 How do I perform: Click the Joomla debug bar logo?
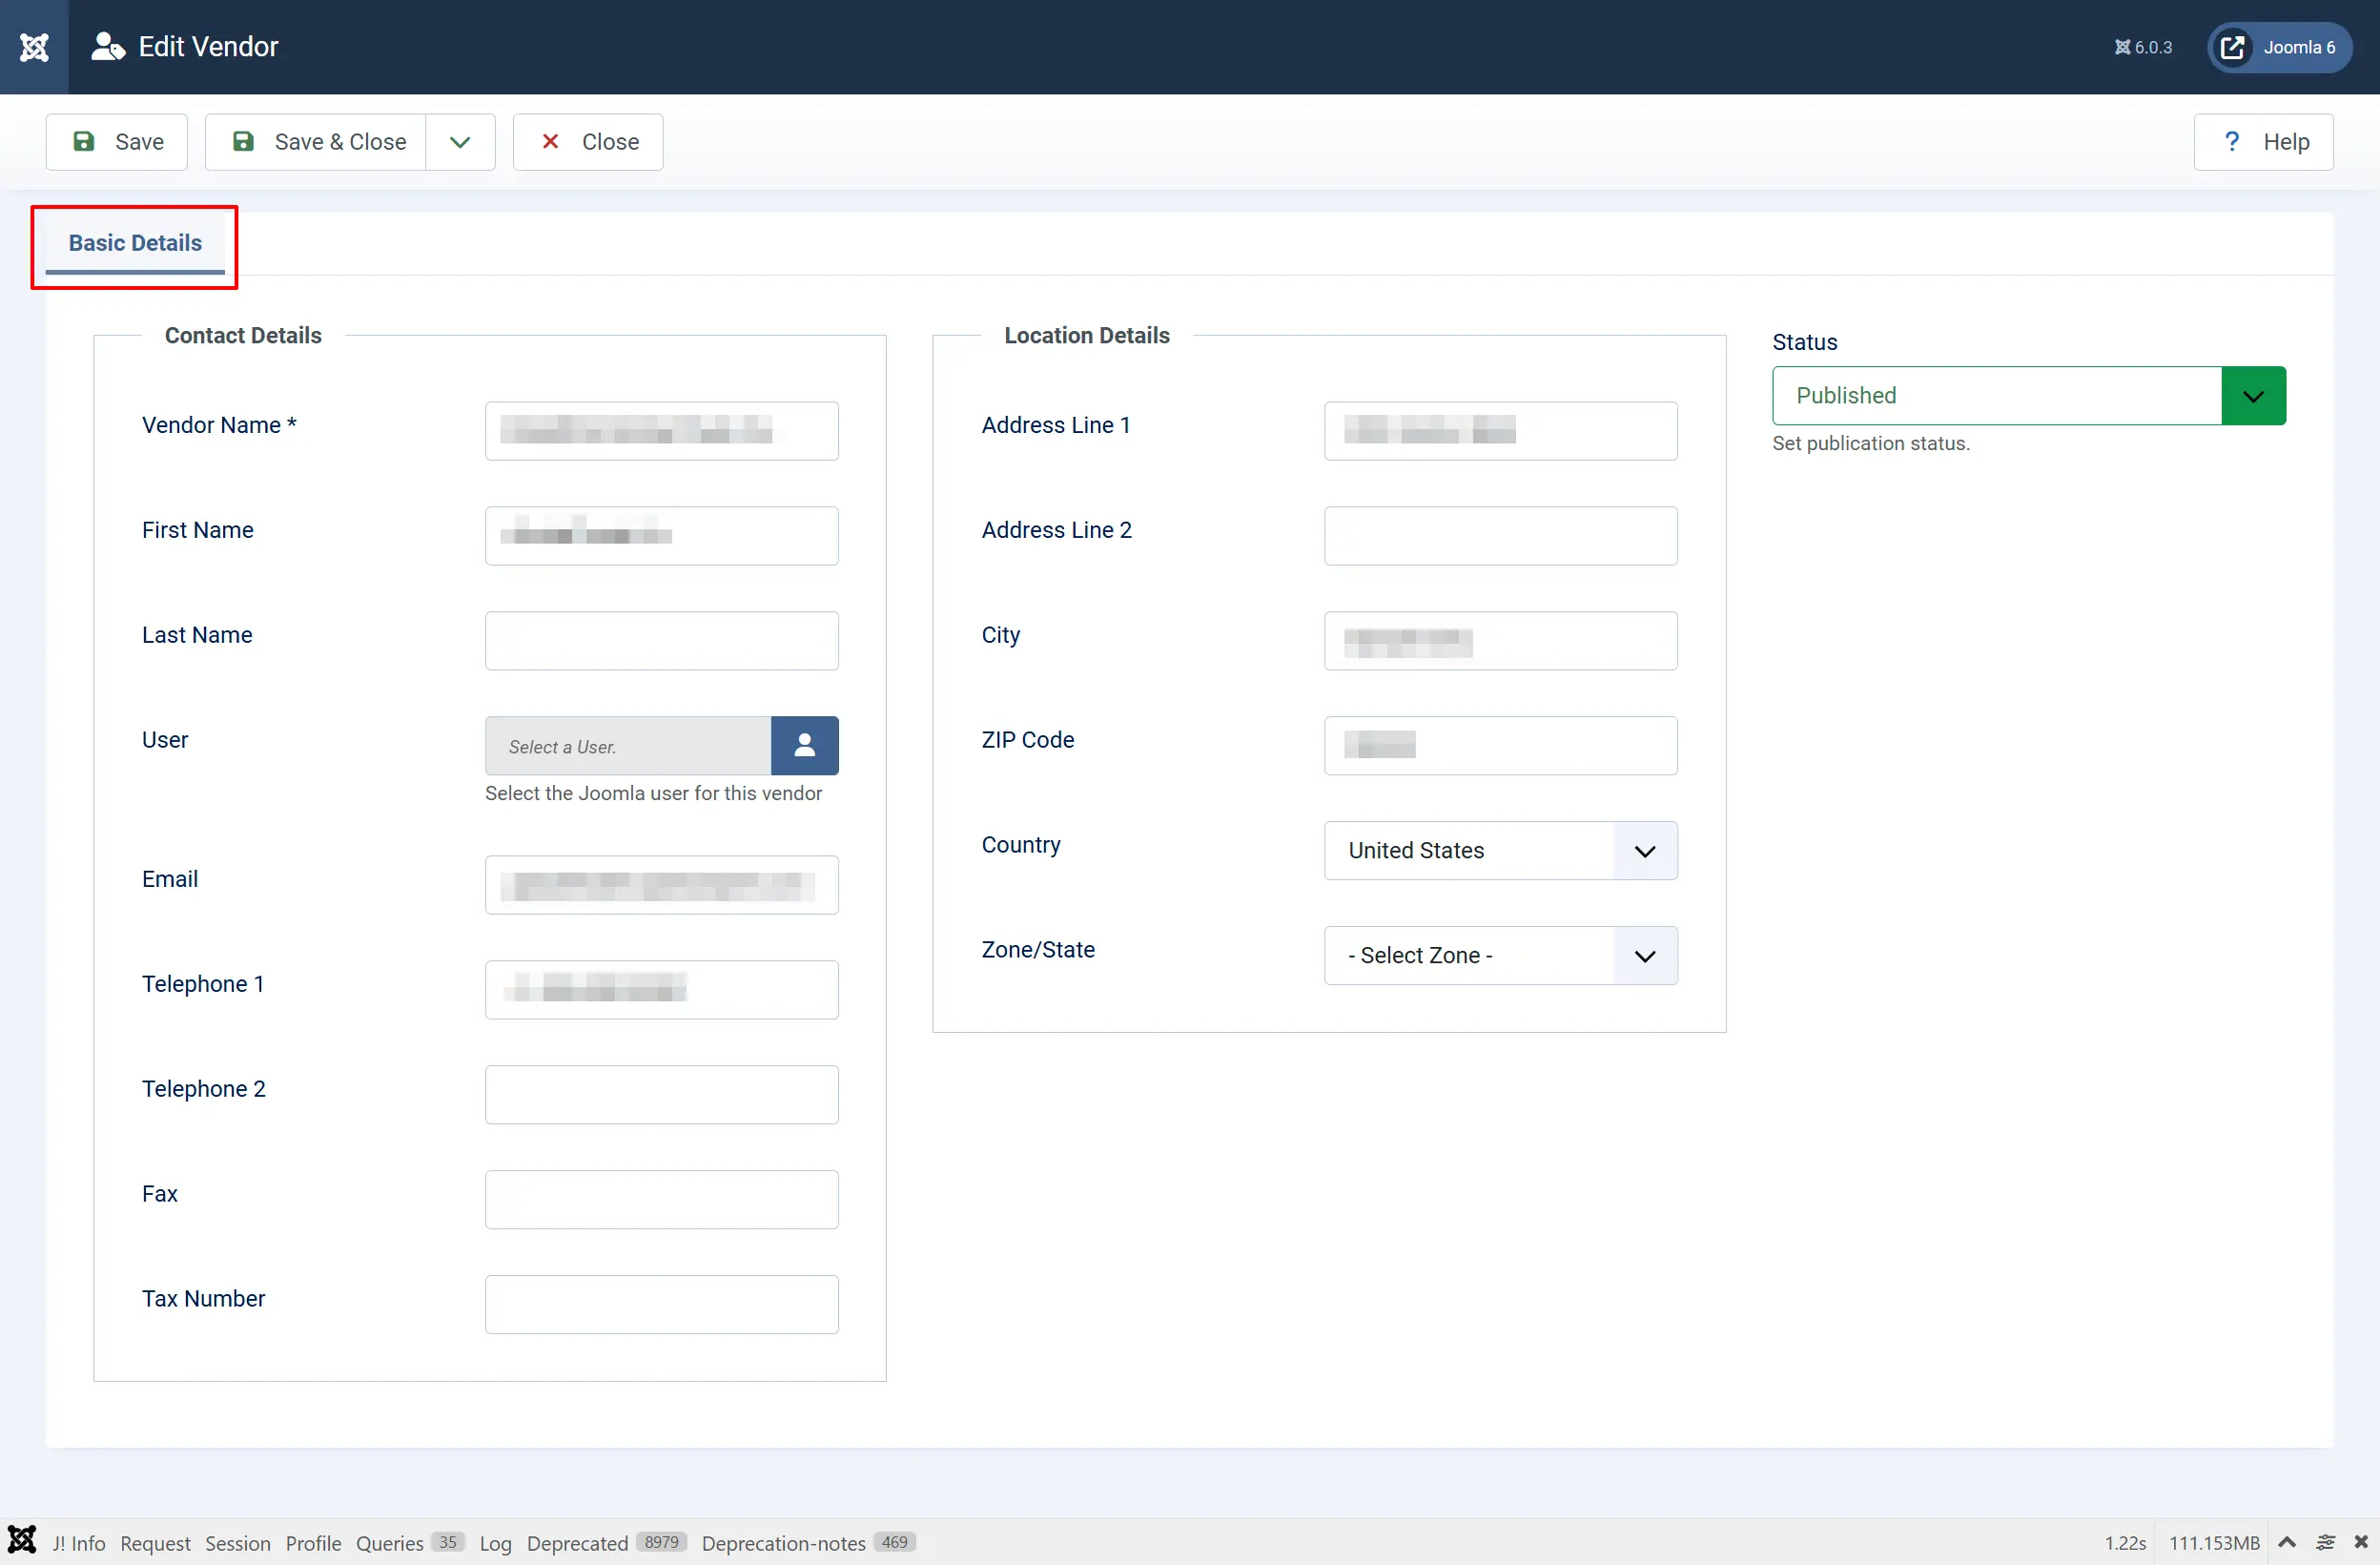click(22, 1541)
